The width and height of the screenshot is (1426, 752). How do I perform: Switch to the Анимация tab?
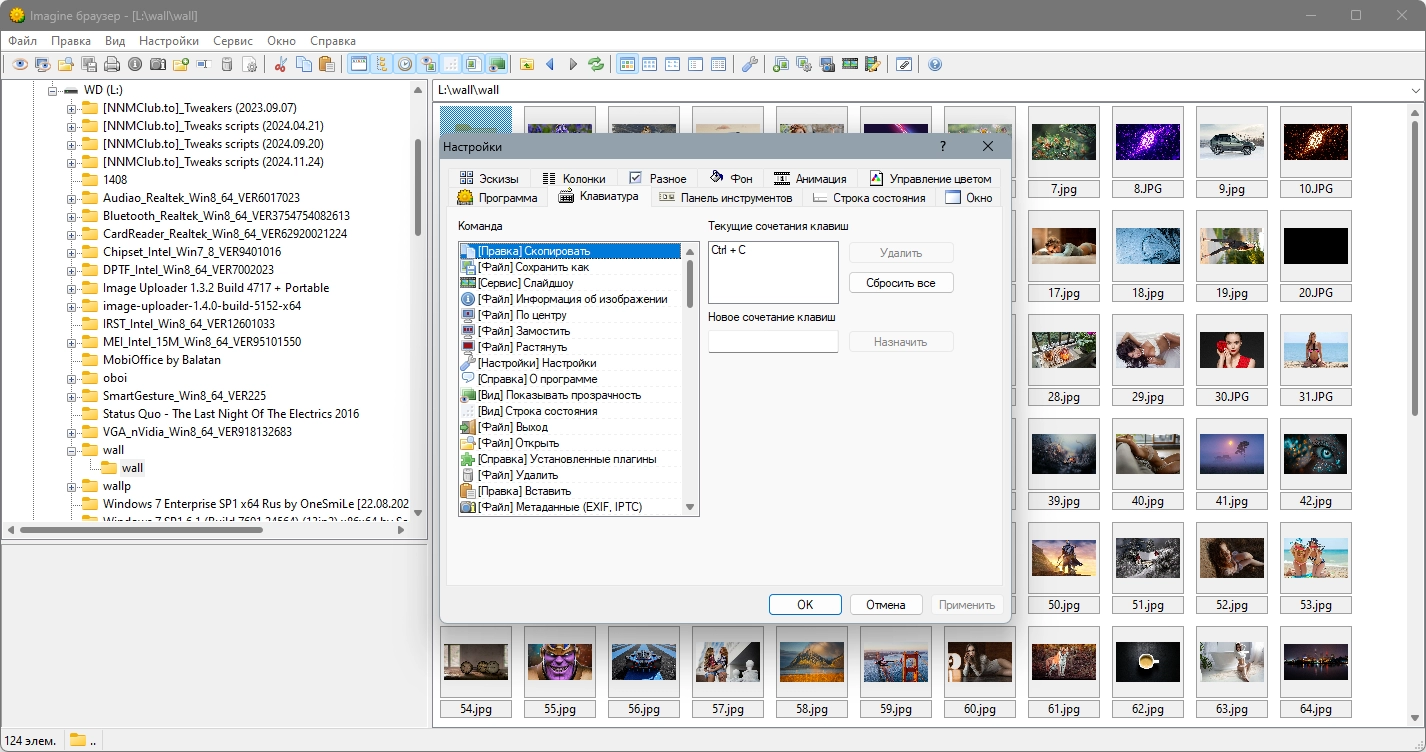tap(811, 178)
